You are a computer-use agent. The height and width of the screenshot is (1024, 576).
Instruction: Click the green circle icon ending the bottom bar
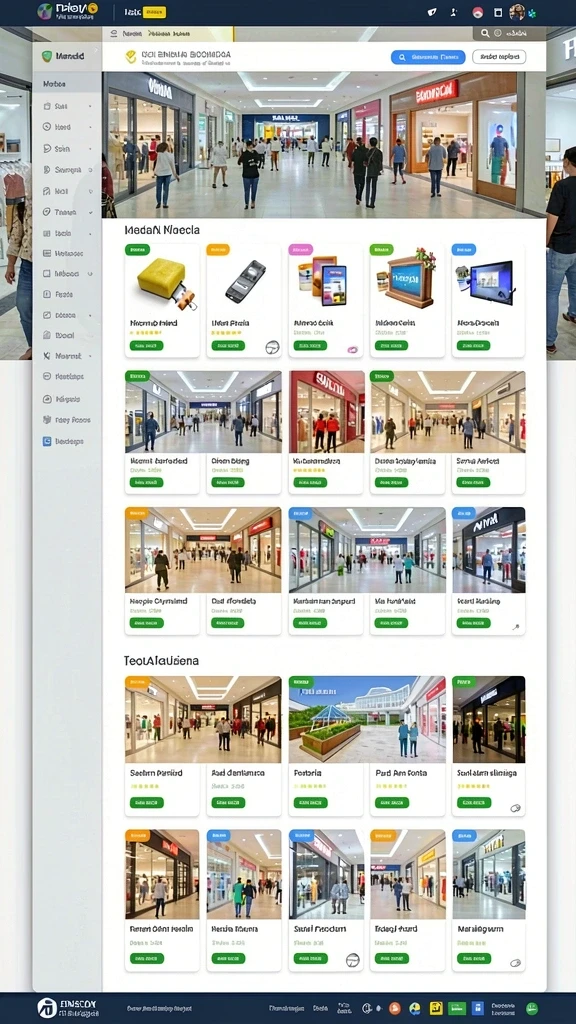(x=532, y=1008)
